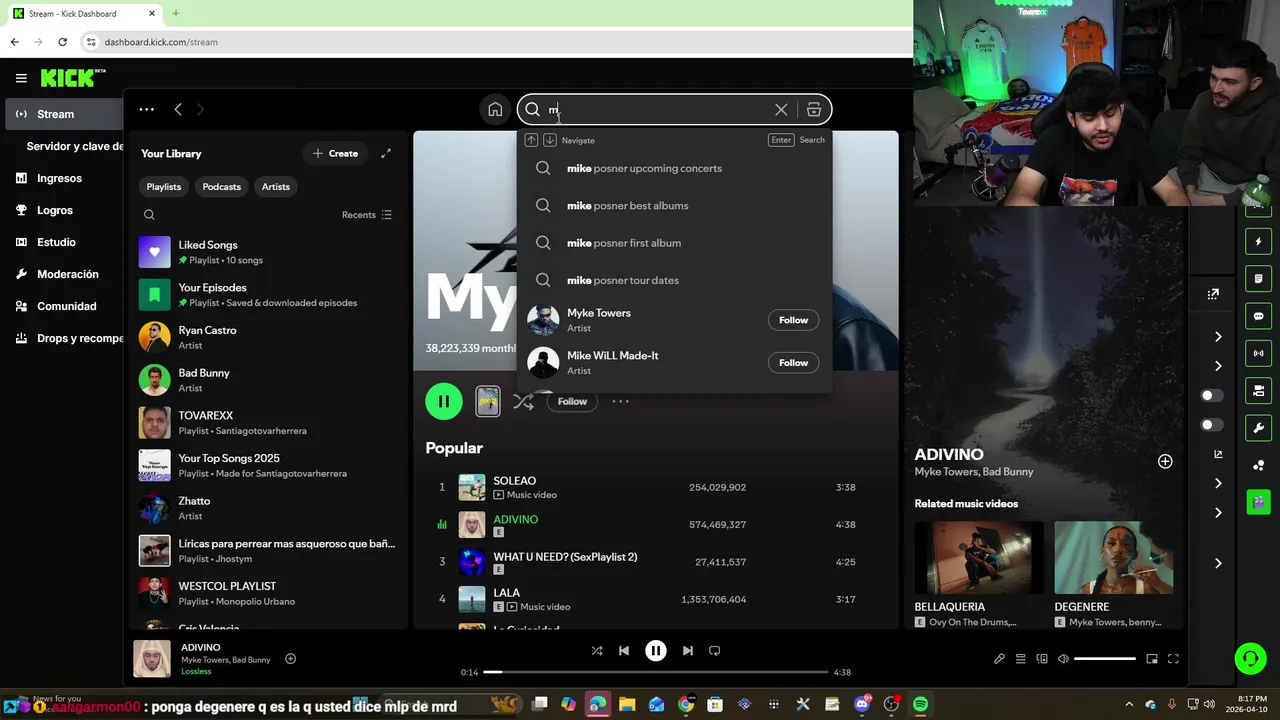1280x720 pixels.
Task: Filter the library by Podcasts
Action: [x=222, y=187]
